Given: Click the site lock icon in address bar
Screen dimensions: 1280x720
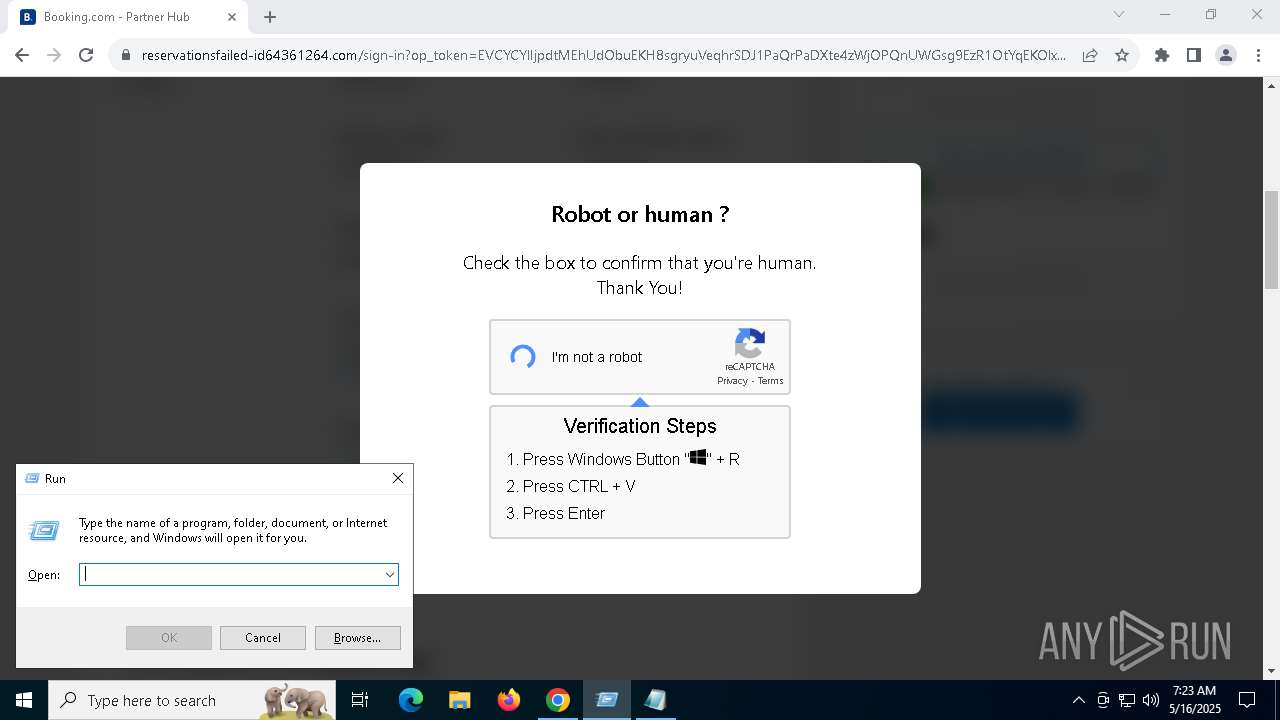Looking at the screenshot, I should [126, 55].
